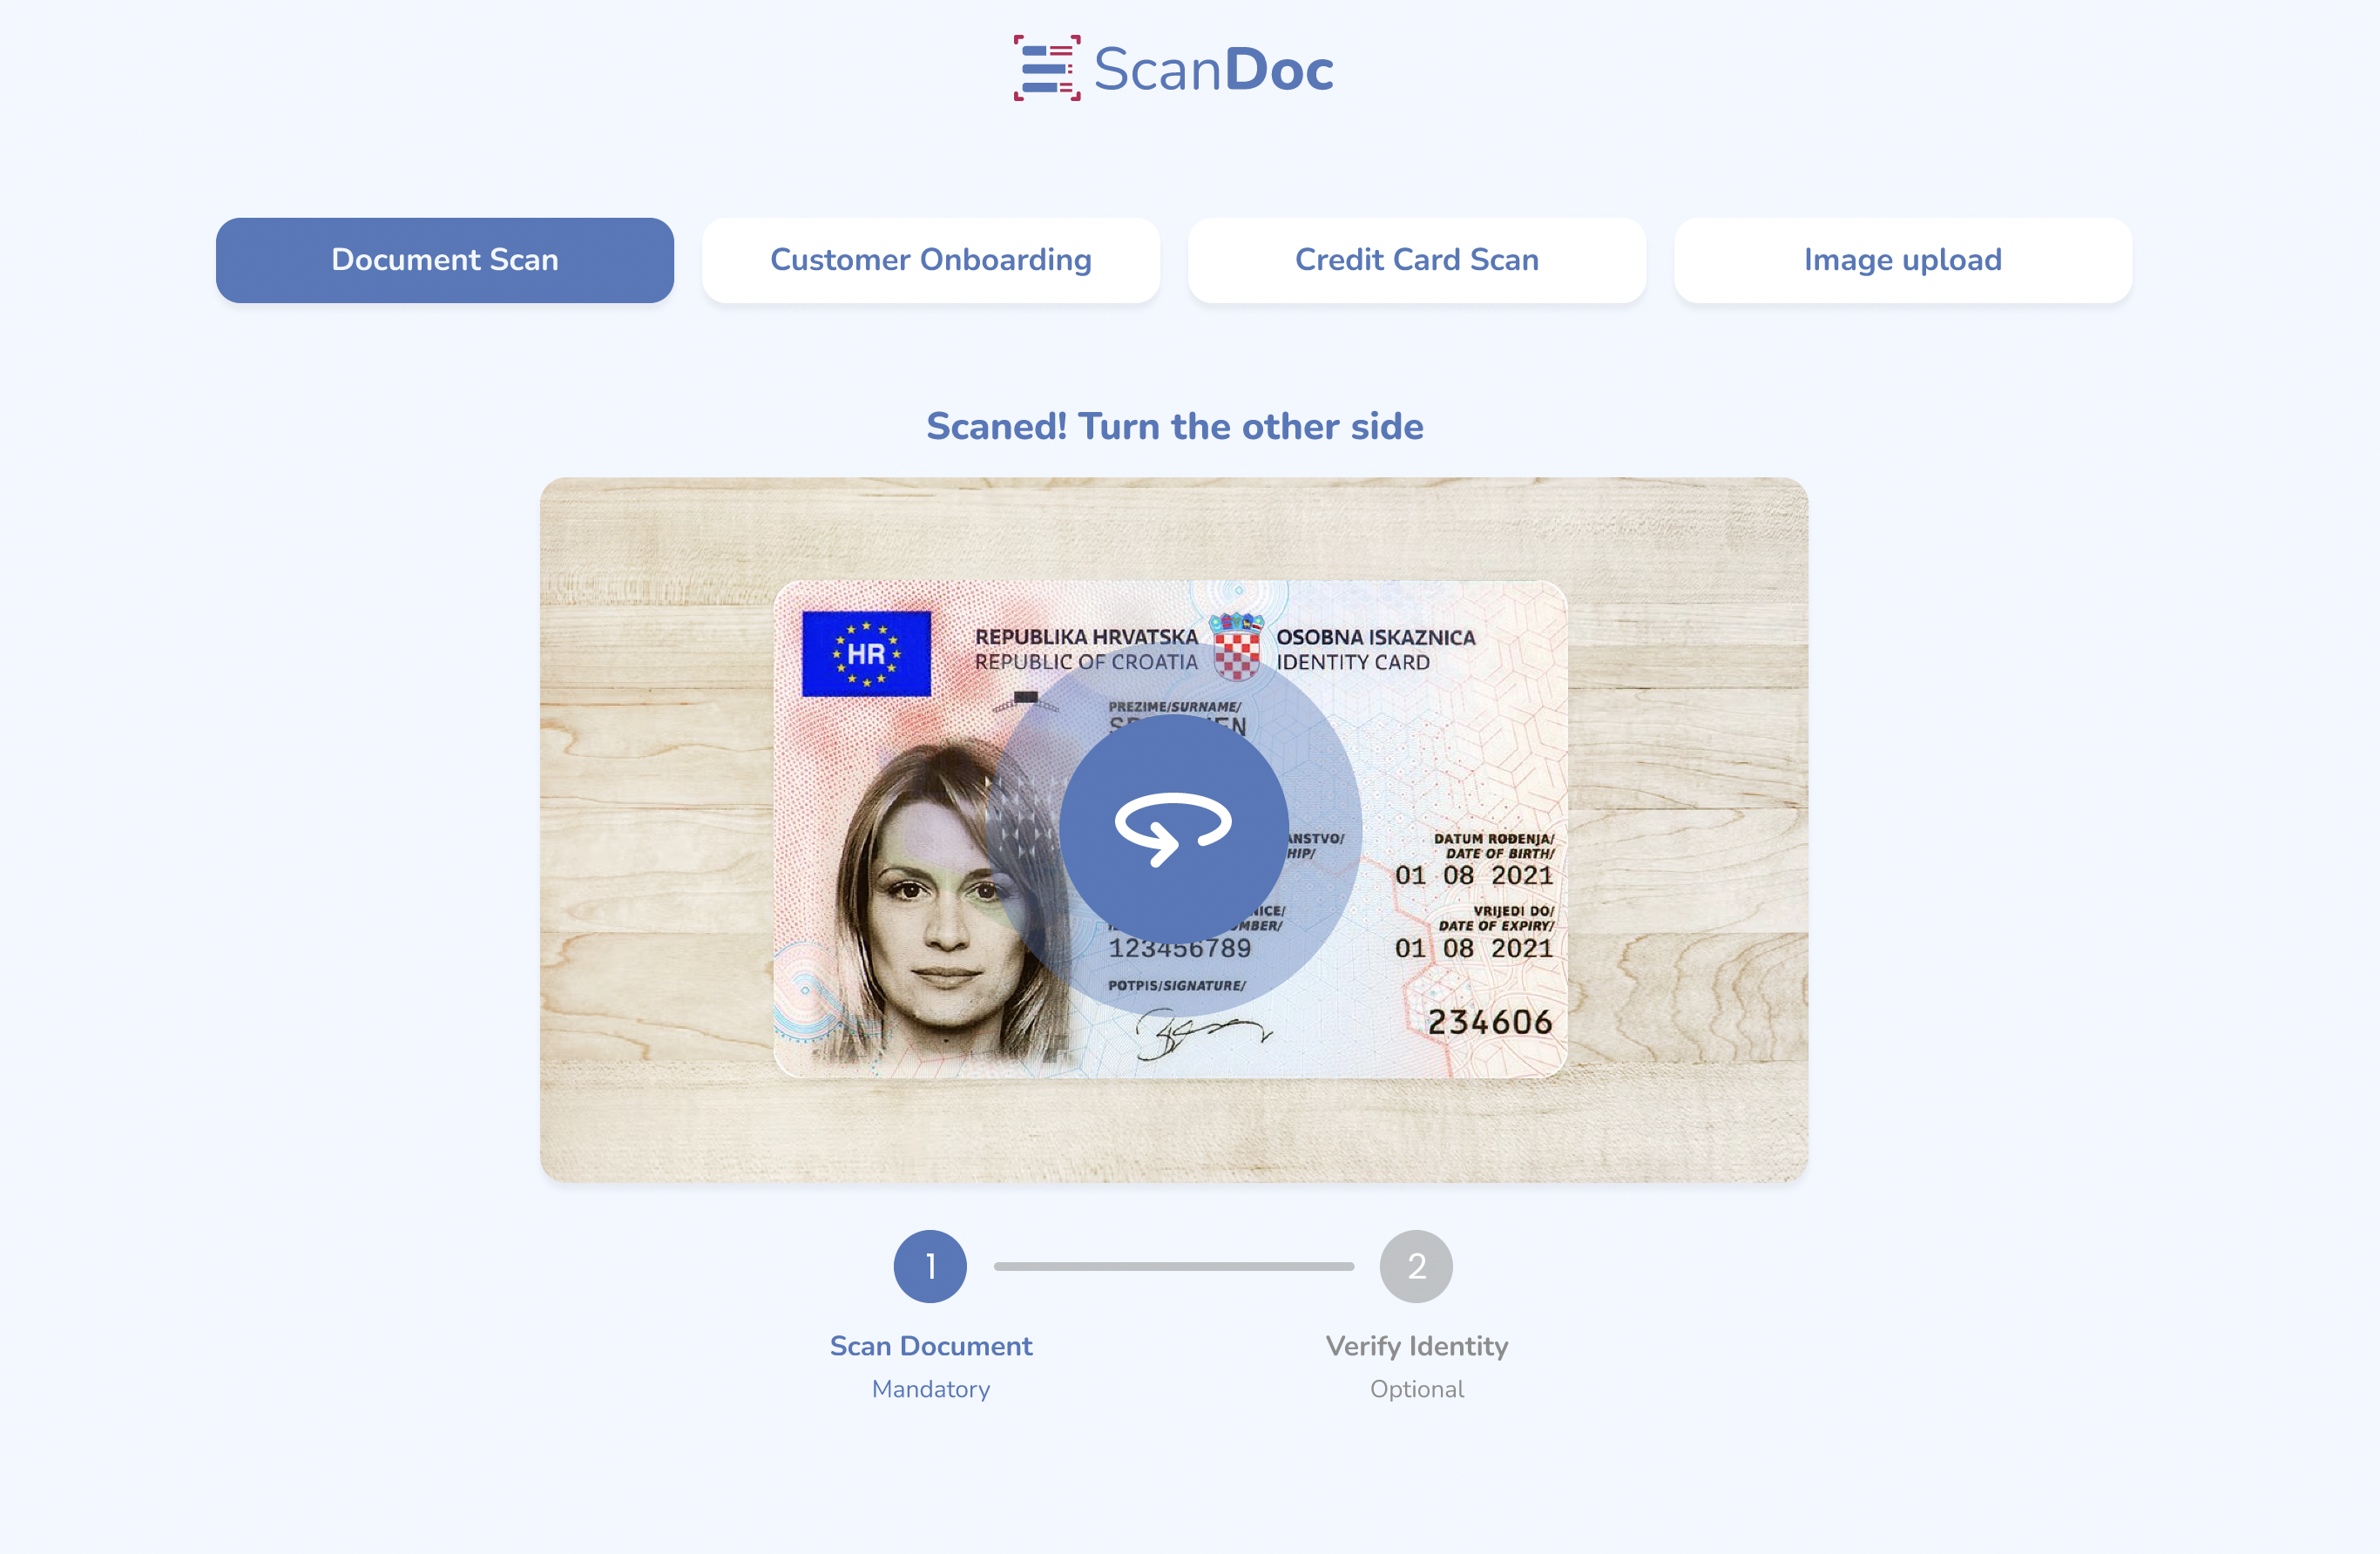This screenshot has width=2380, height=1554.
Task: Click the step 2 Verify Identity indicator
Action: click(1417, 1266)
